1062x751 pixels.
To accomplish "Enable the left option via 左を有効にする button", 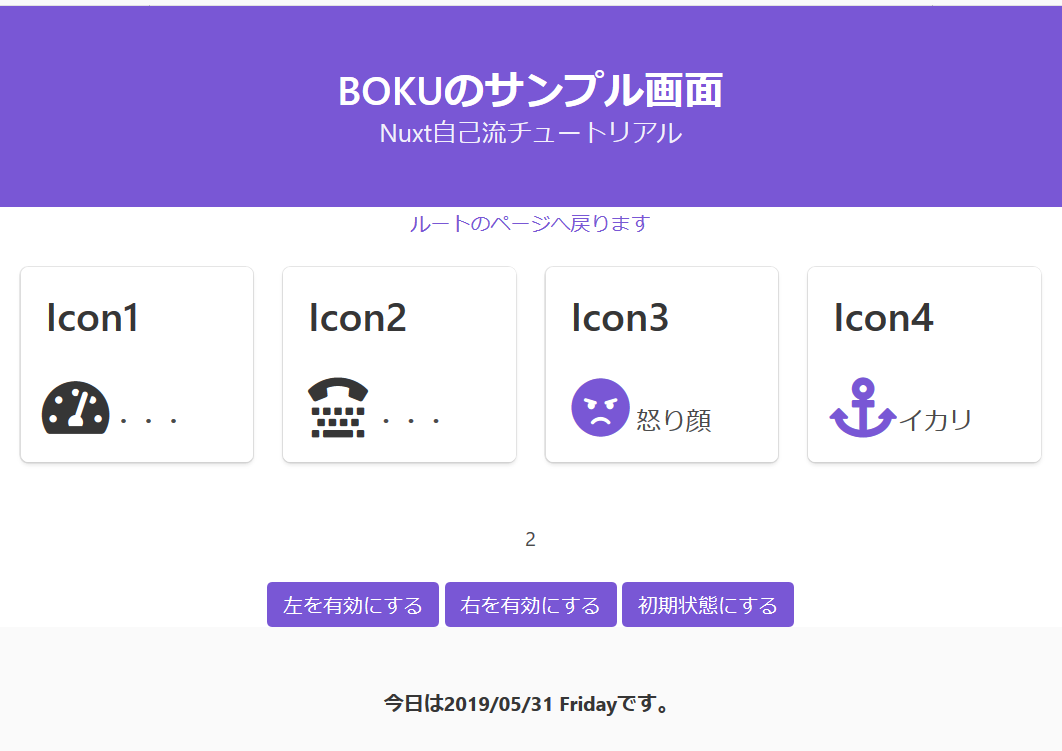I will [x=352, y=604].
